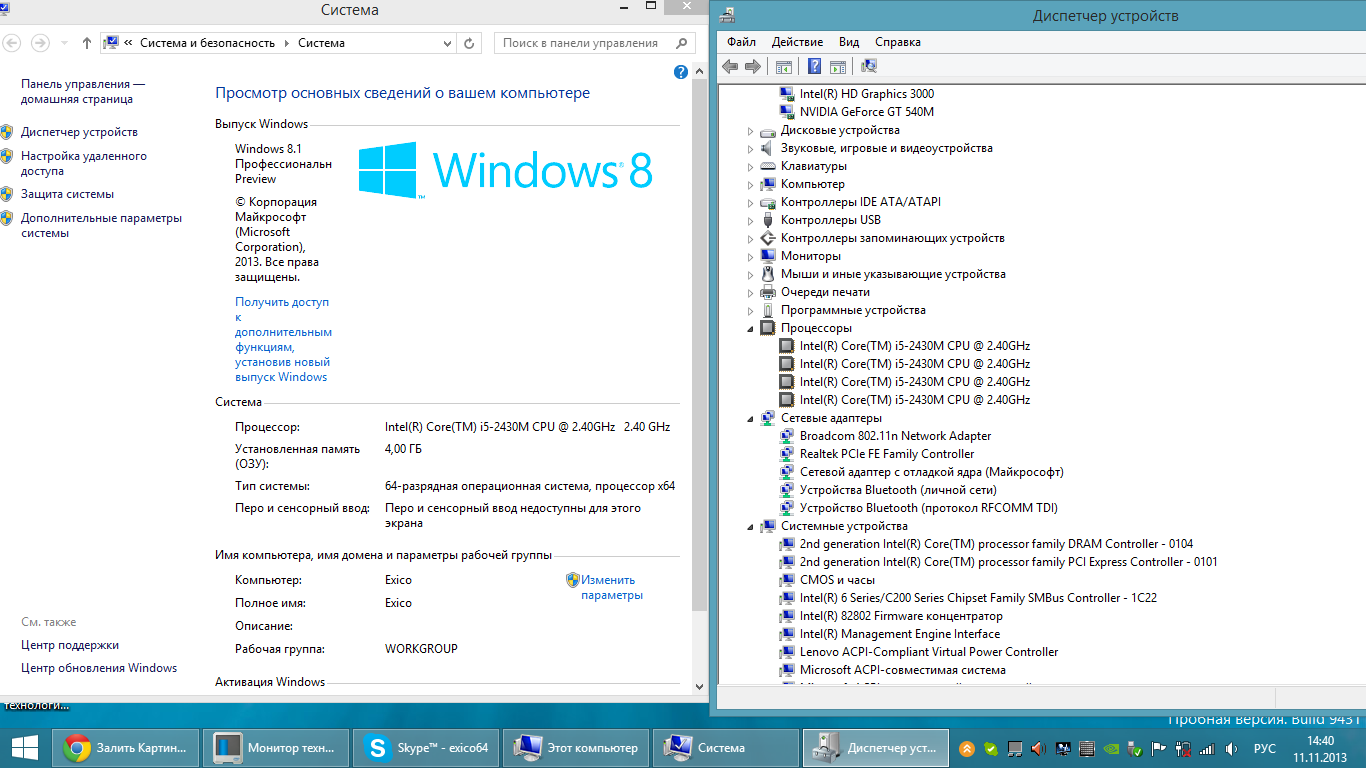Viewport: 1366px width, 768px height.
Task: Click the РУС language indicator
Action: [1265, 748]
